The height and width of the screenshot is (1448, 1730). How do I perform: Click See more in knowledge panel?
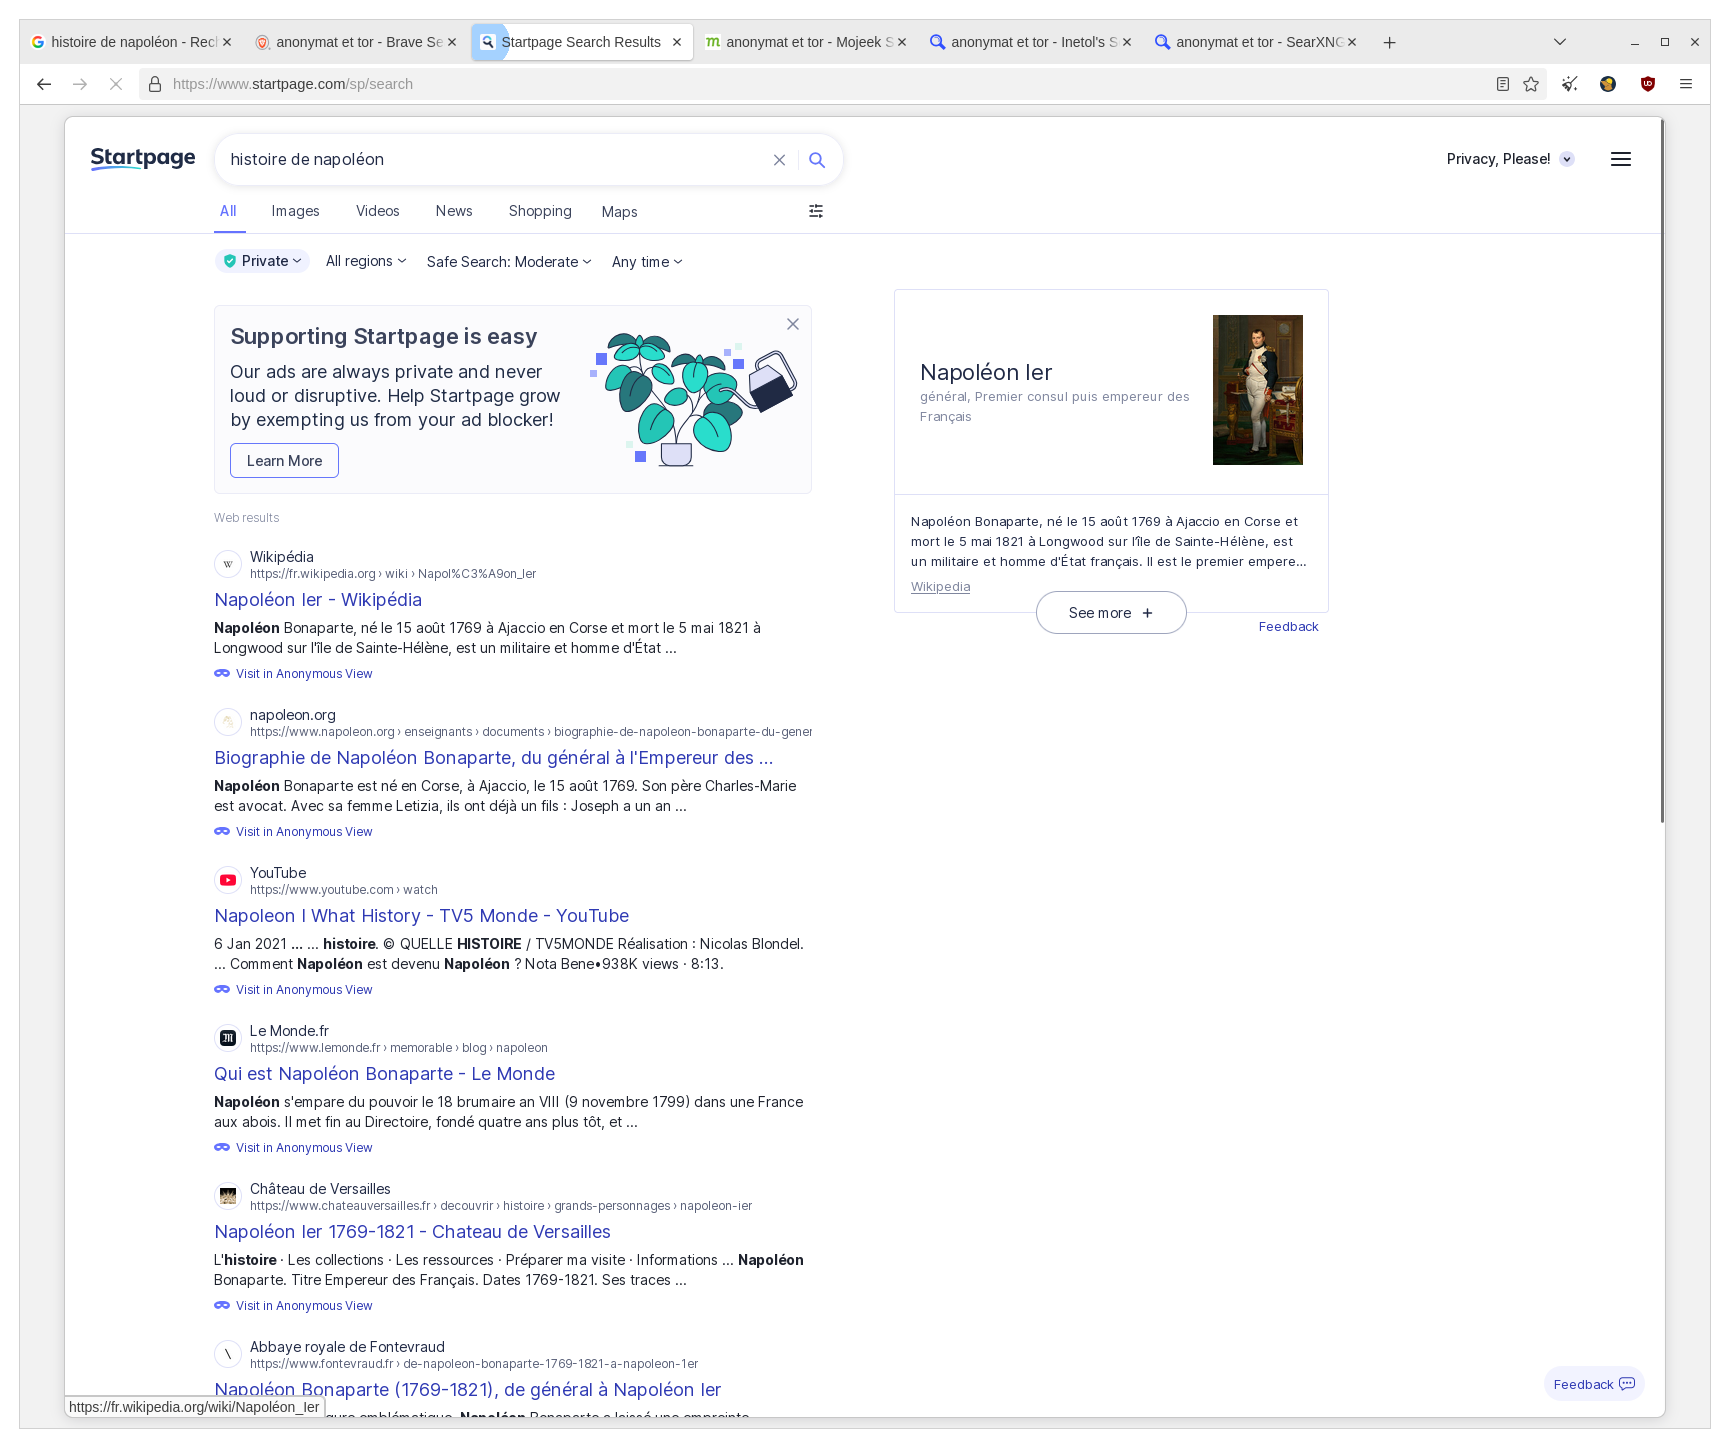click(1110, 613)
